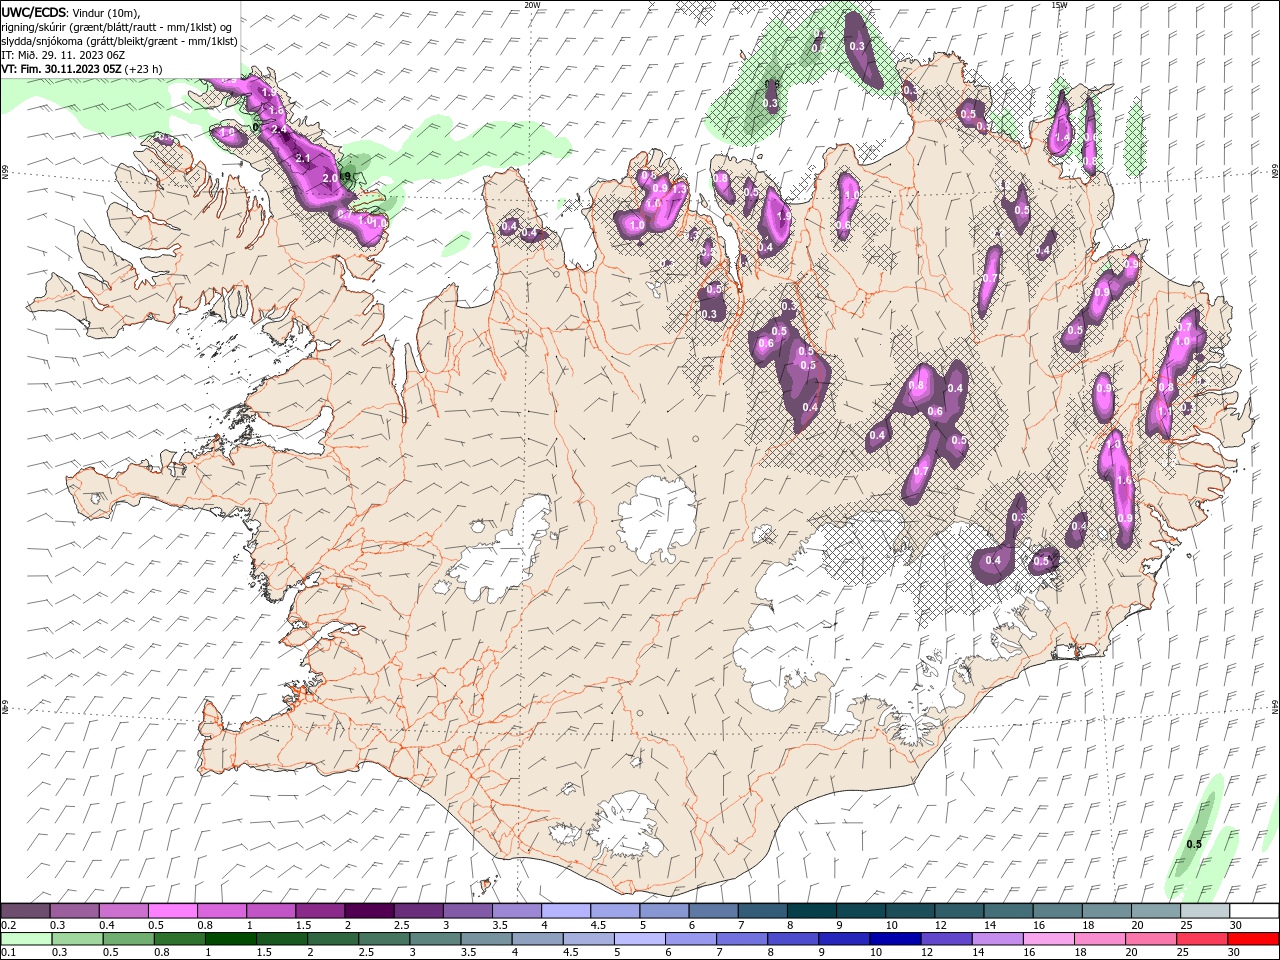Click the dark blue 10 rain legend swatch
This screenshot has height=960, width=1280.
(893, 939)
